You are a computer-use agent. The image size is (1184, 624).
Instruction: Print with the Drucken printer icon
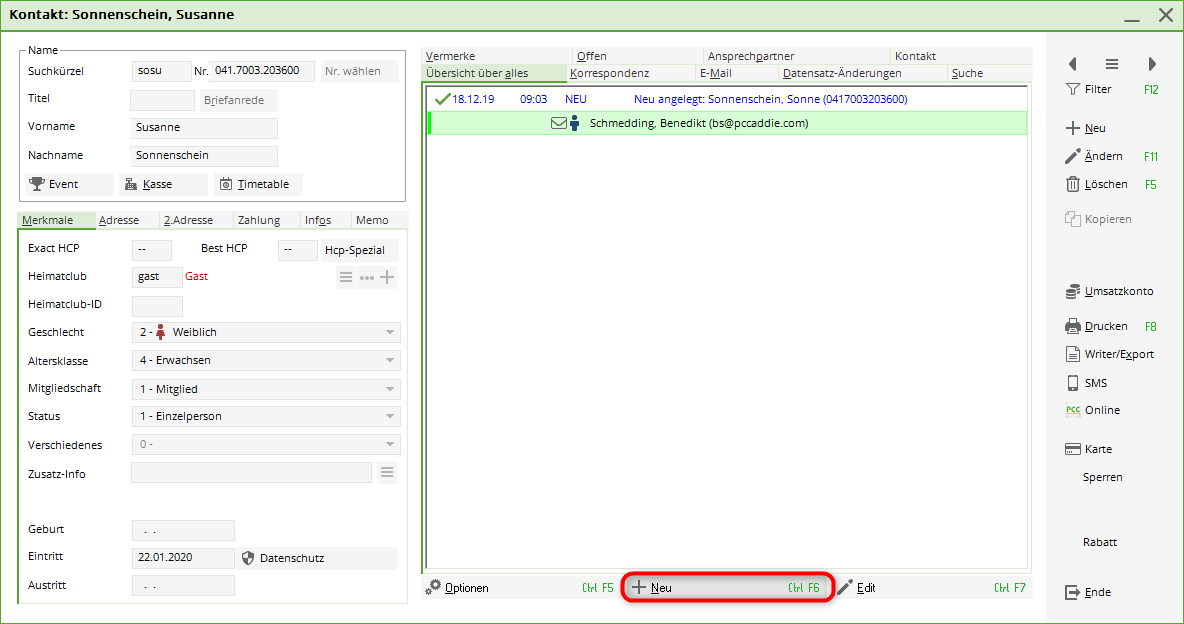(x=1073, y=326)
